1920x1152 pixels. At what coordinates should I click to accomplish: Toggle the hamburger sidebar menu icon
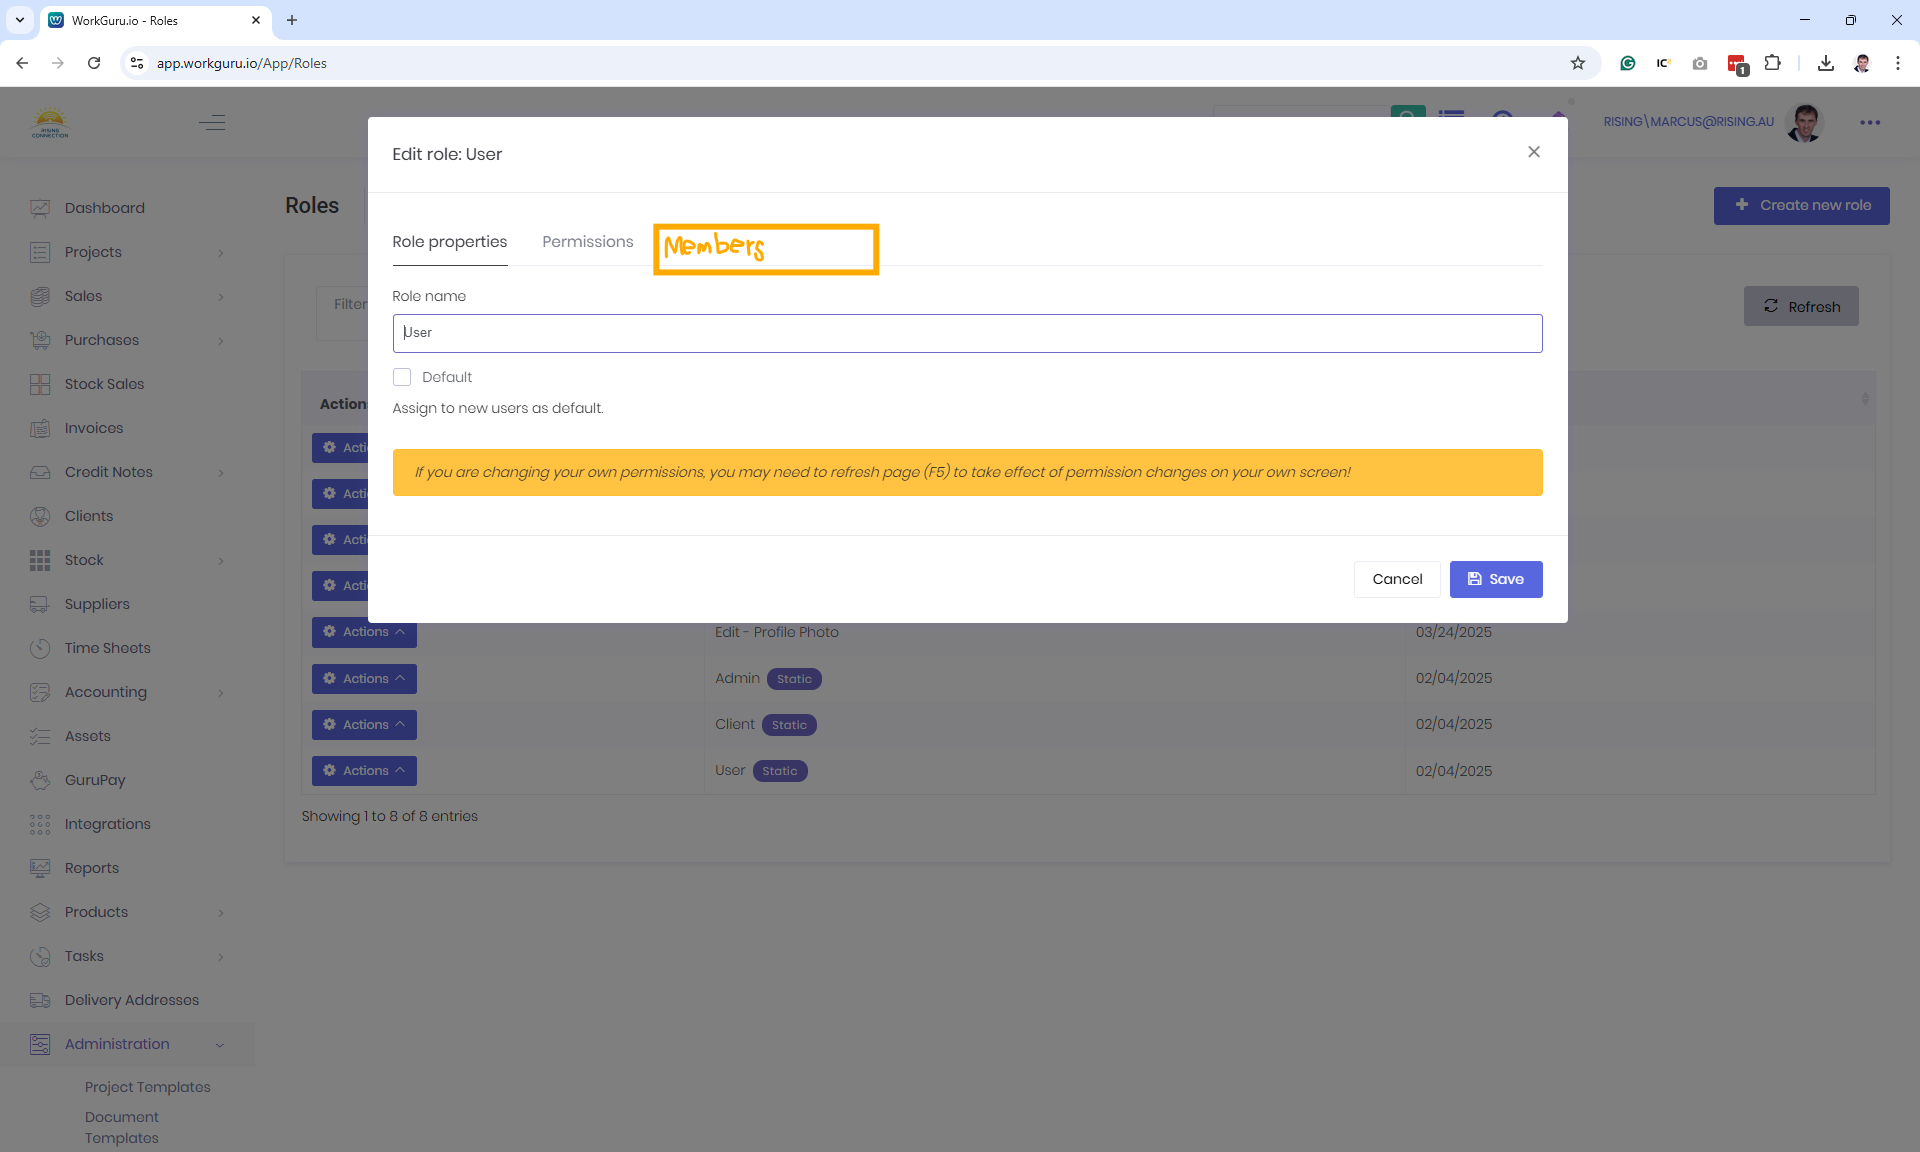pyautogui.click(x=212, y=123)
